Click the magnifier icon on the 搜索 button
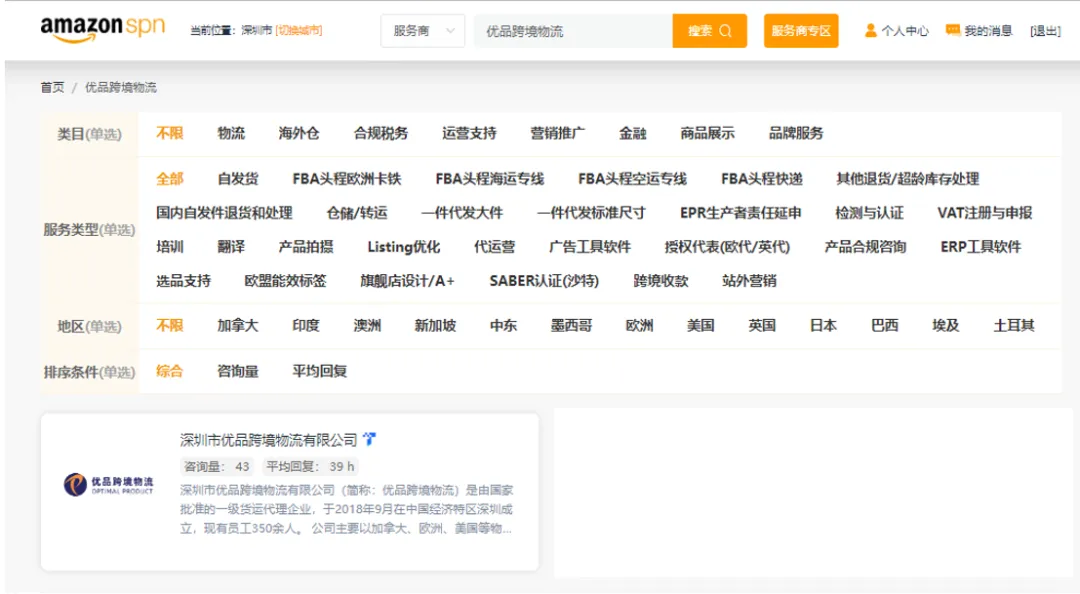This screenshot has height=594, width=1080. (x=726, y=31)
